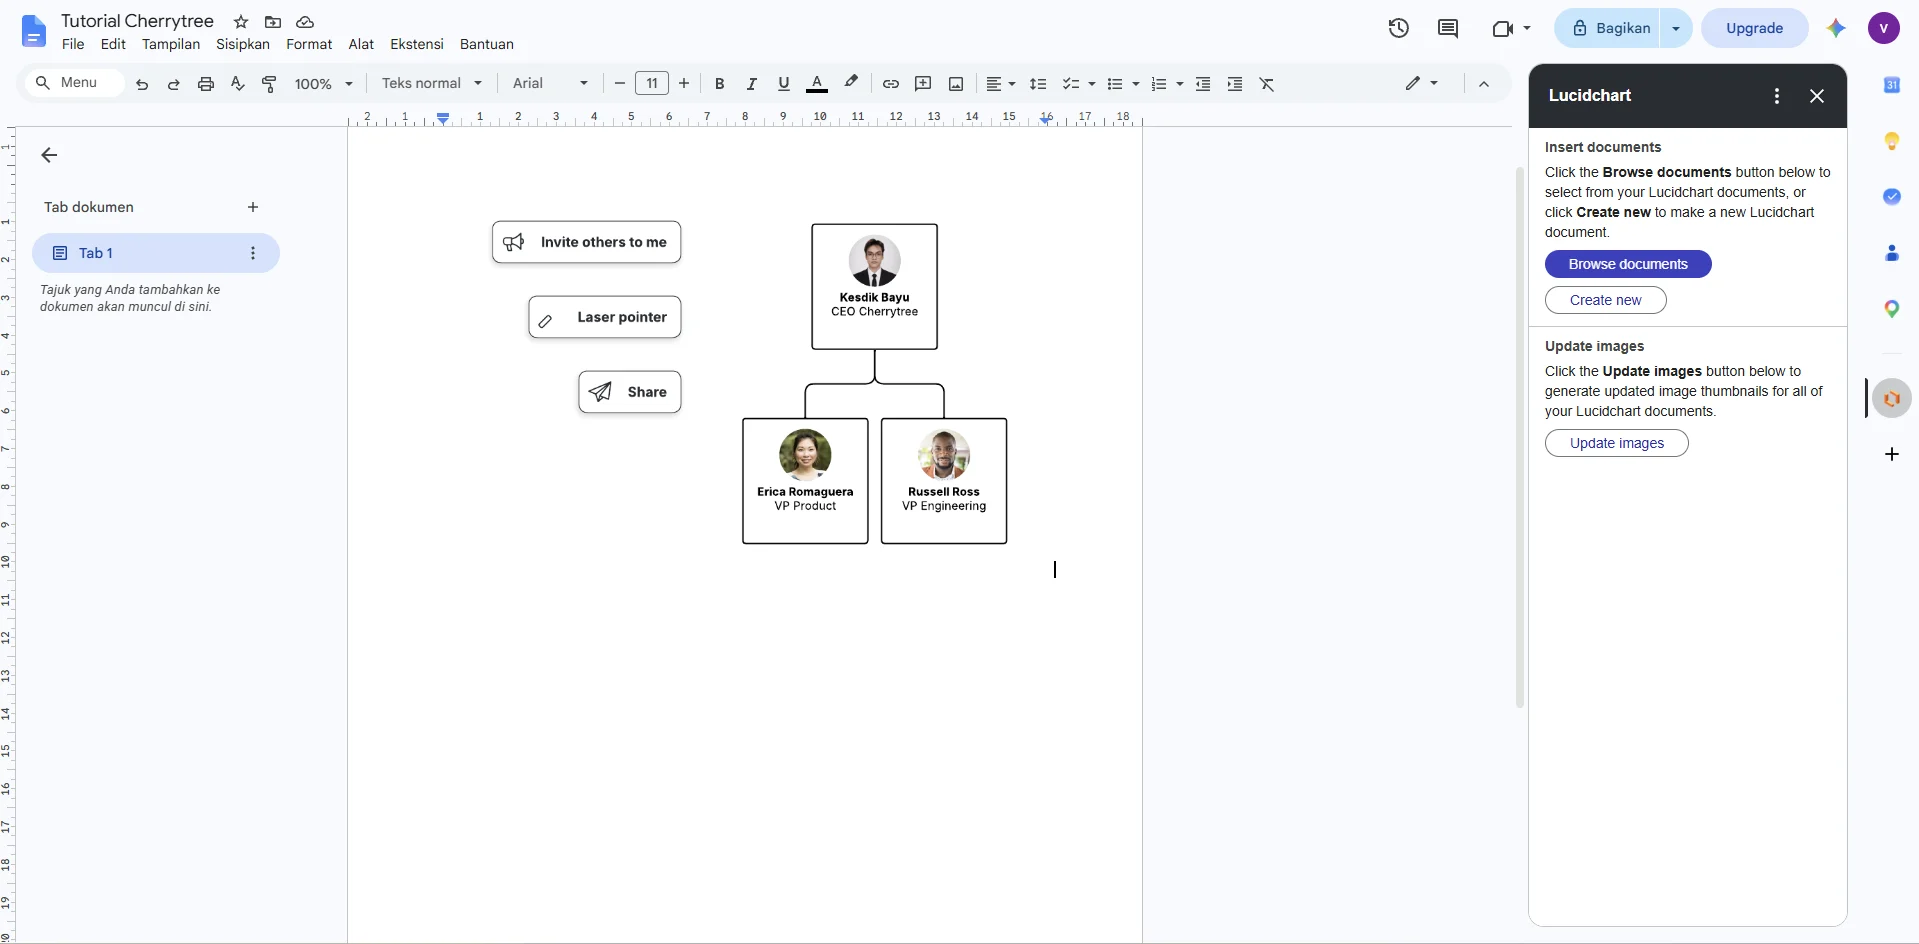Click Create new Lucidchart document

1605,300
